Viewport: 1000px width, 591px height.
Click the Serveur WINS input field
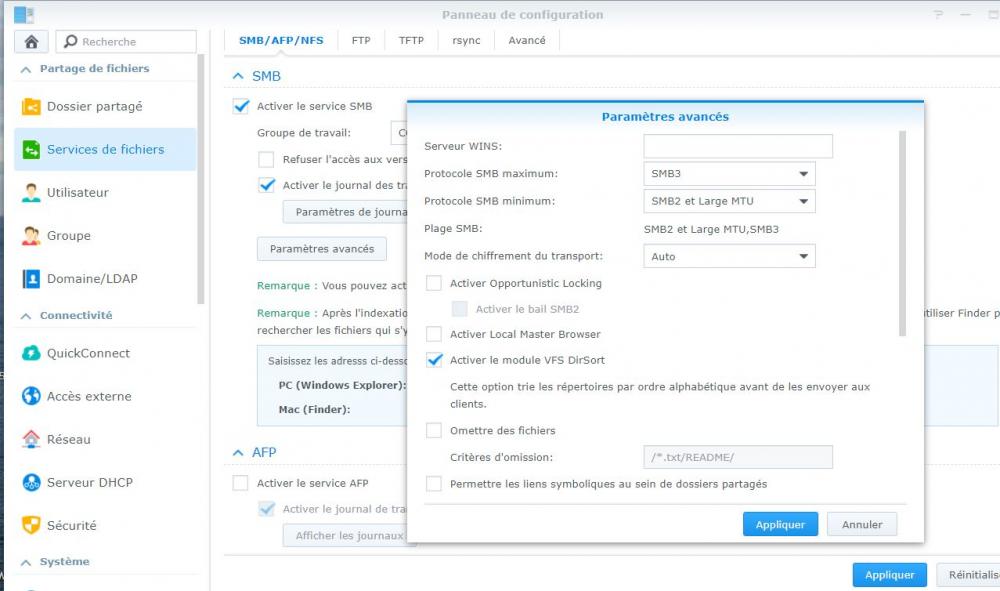click(738, 146)
